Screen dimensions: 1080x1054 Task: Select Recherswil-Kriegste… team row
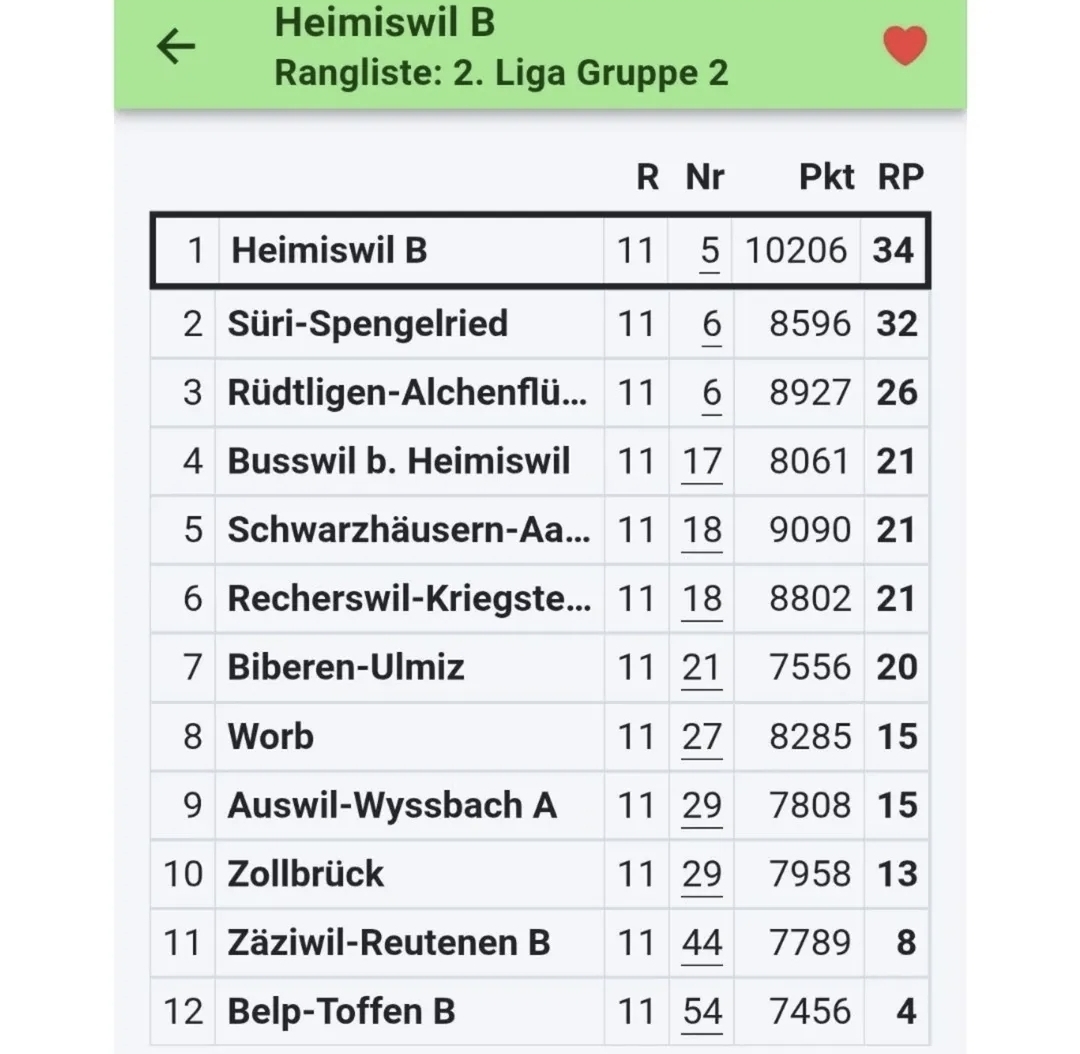tap(408, 599)
